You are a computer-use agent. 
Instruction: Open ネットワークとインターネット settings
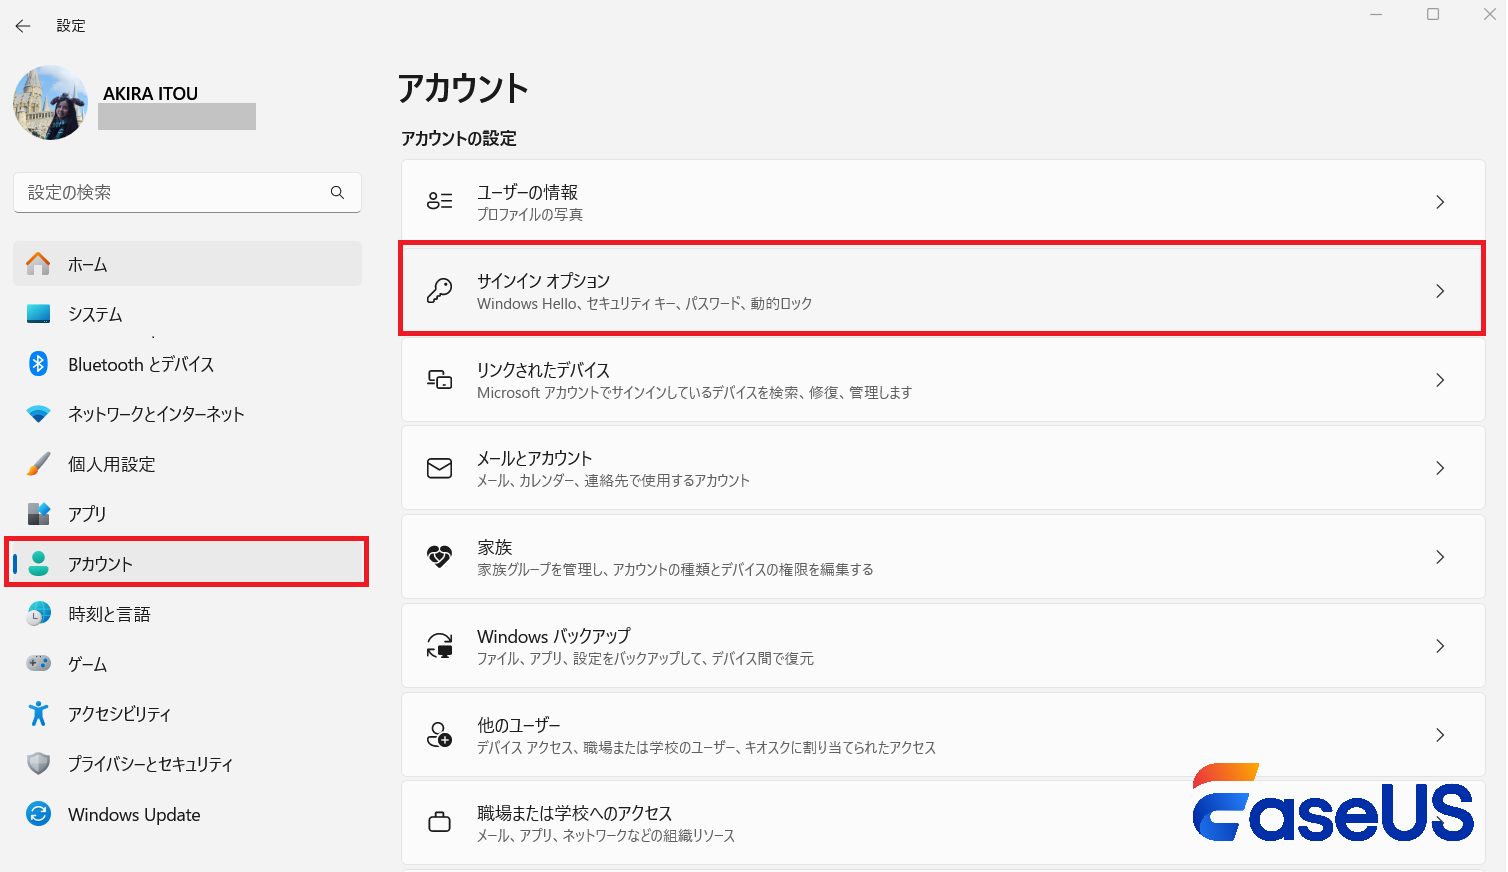(156, 414)
